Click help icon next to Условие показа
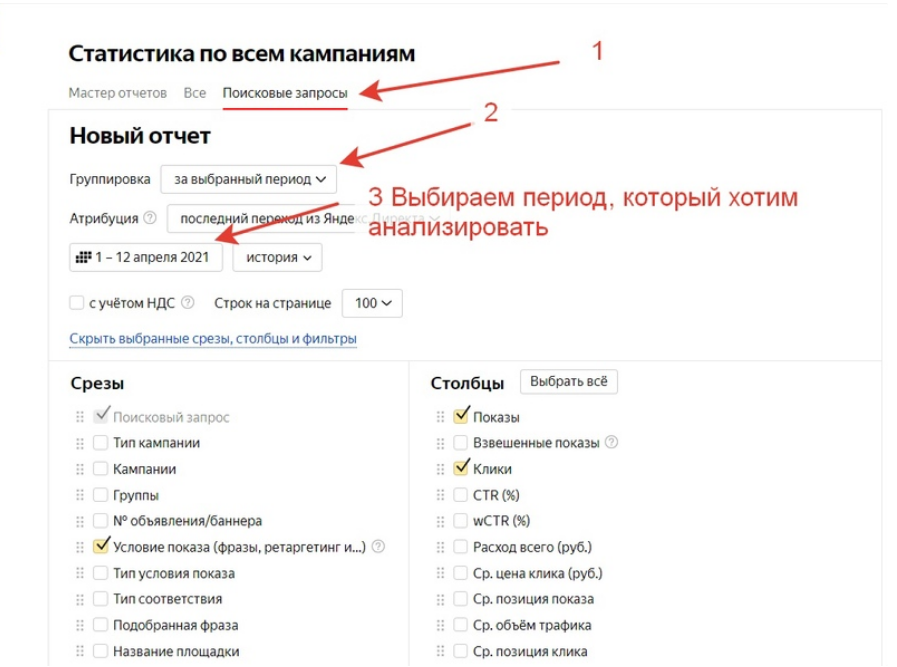897x667 pixels. point(378,547)
